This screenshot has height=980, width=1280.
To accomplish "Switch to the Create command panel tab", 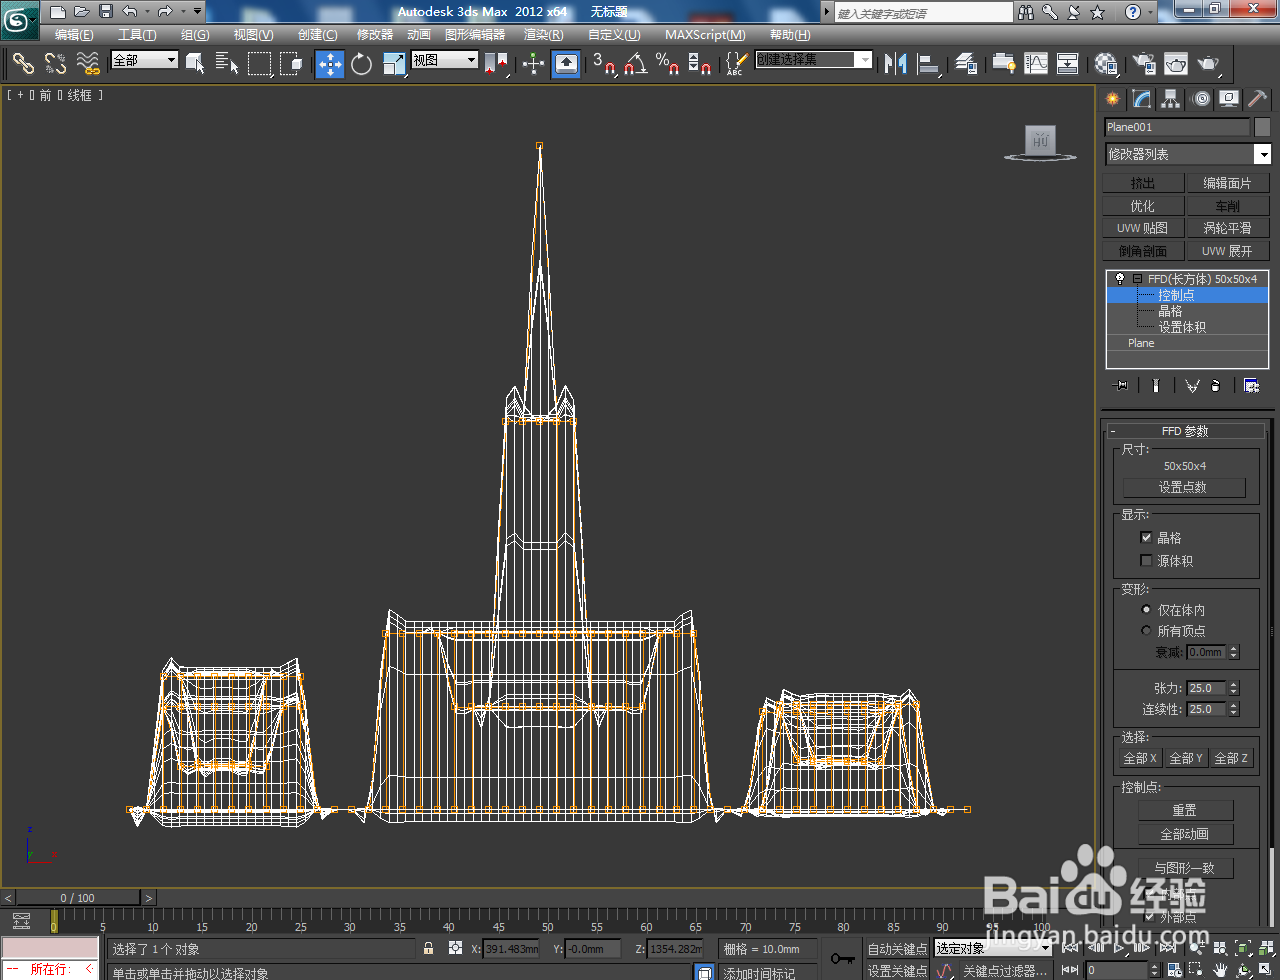I will click(x=1113, y=99).
